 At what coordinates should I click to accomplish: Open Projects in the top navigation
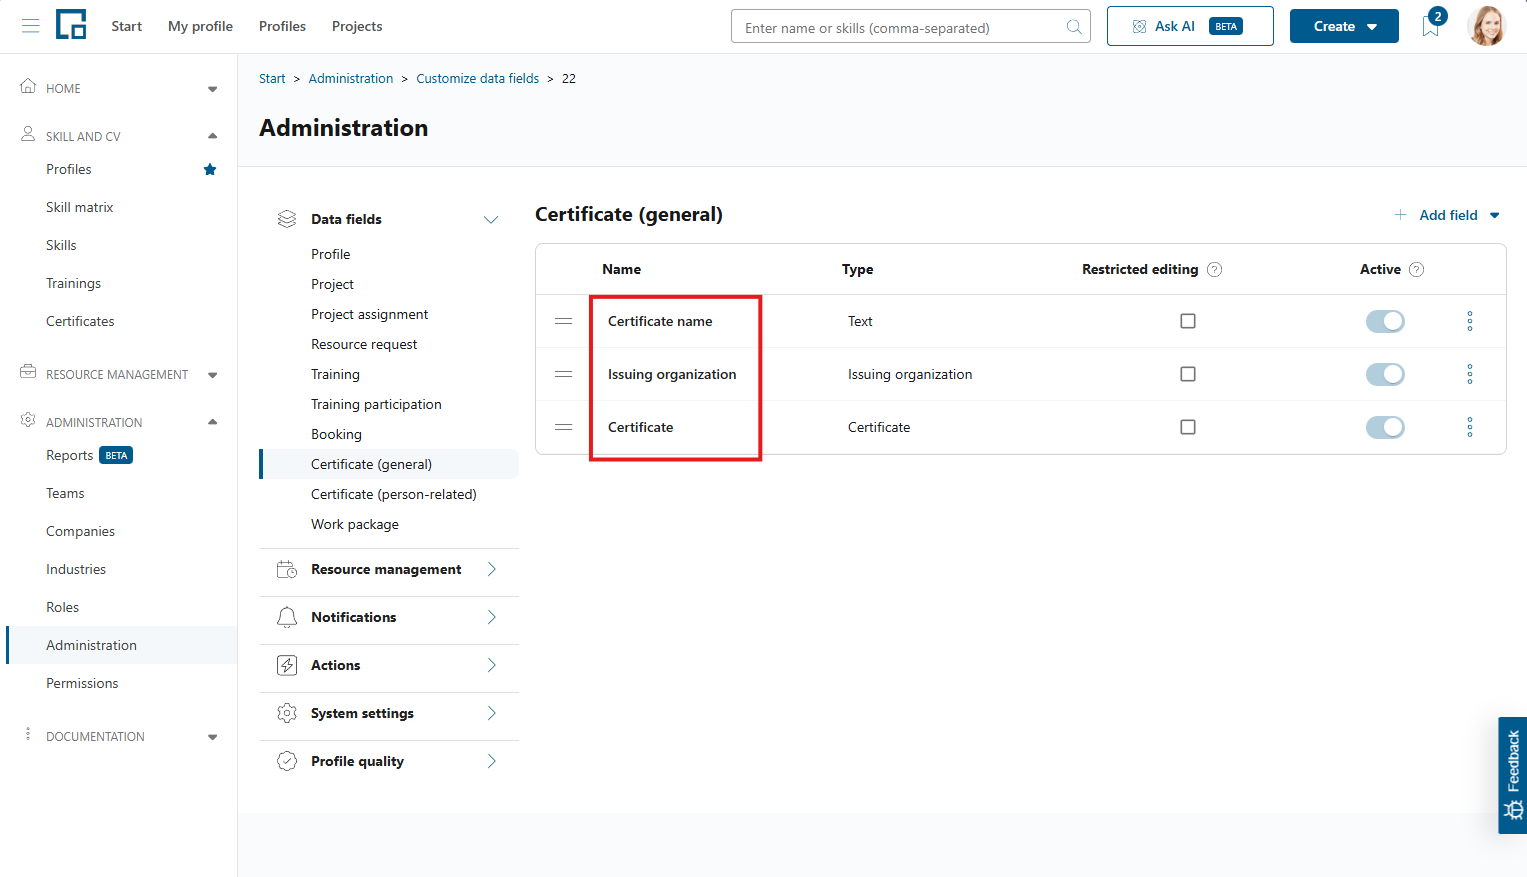(357, 26)
